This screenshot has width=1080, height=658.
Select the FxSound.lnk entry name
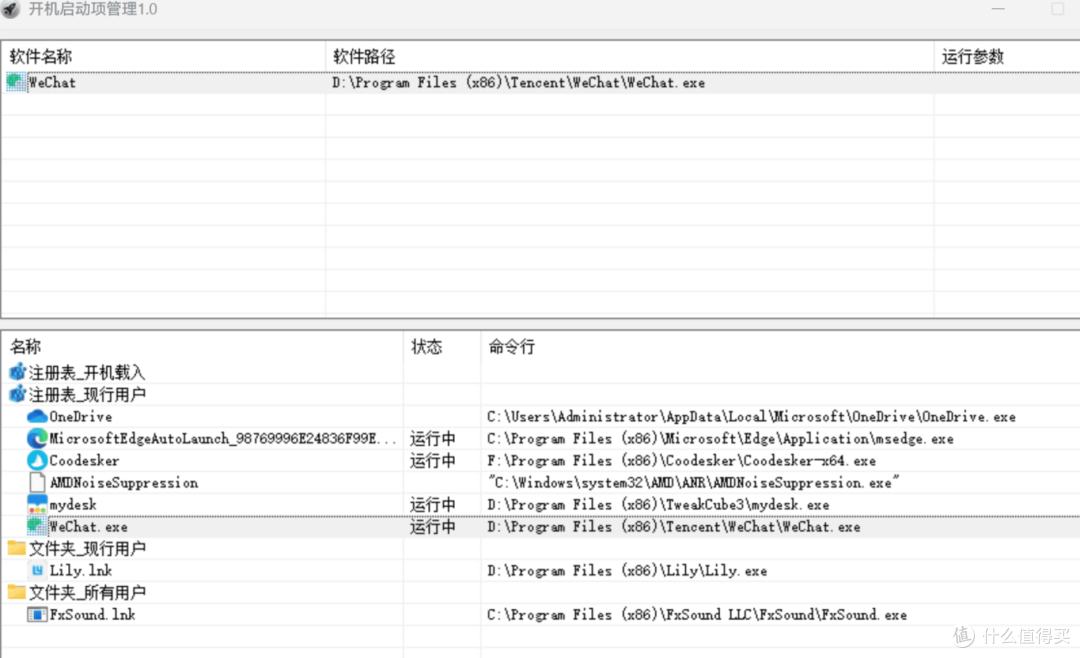point(92,615)
